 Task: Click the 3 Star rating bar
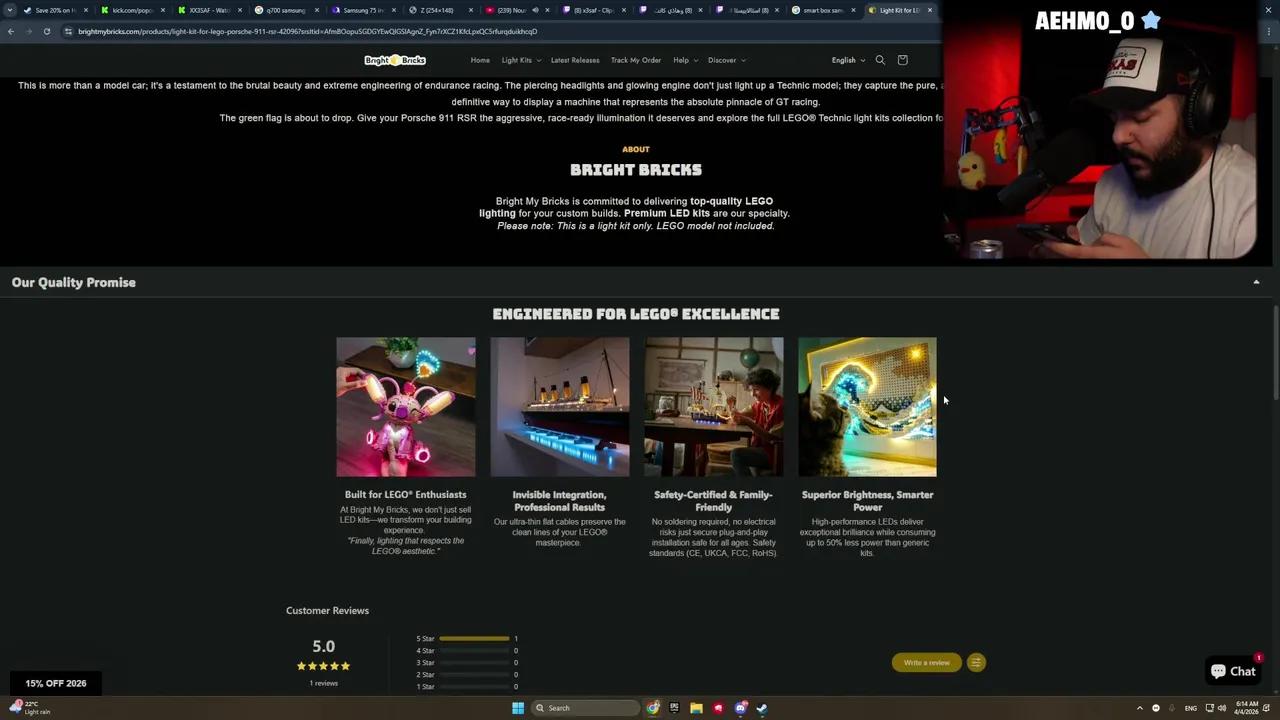point(474,662)
